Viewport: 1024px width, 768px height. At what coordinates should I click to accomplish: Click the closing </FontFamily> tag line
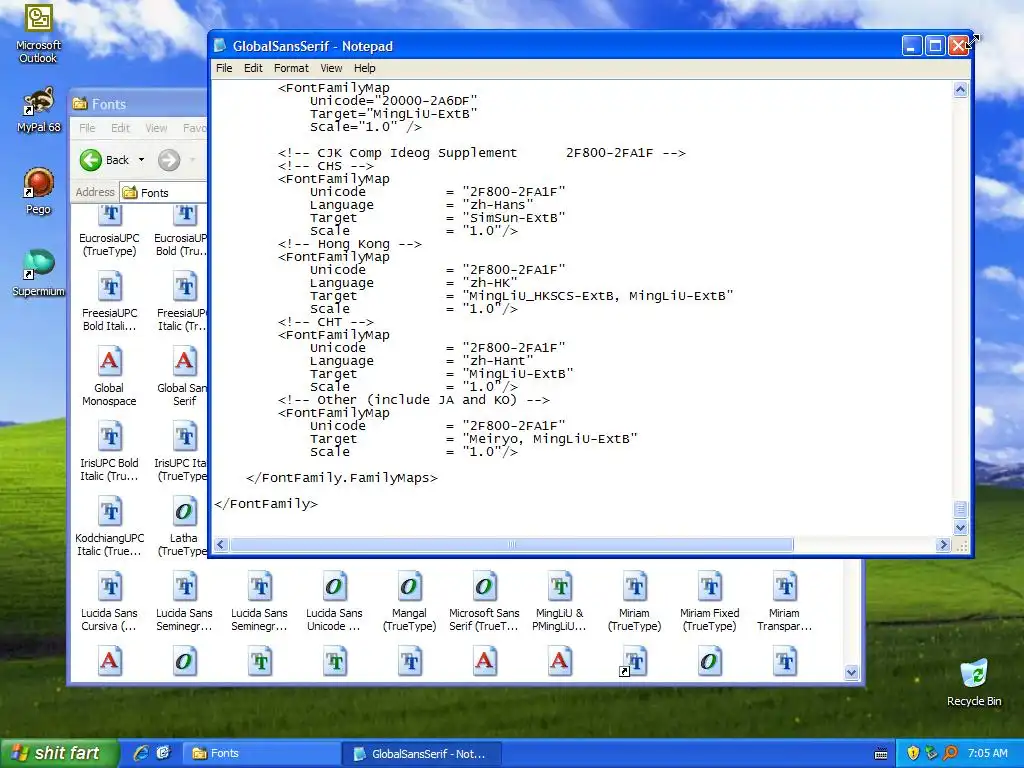266,504
